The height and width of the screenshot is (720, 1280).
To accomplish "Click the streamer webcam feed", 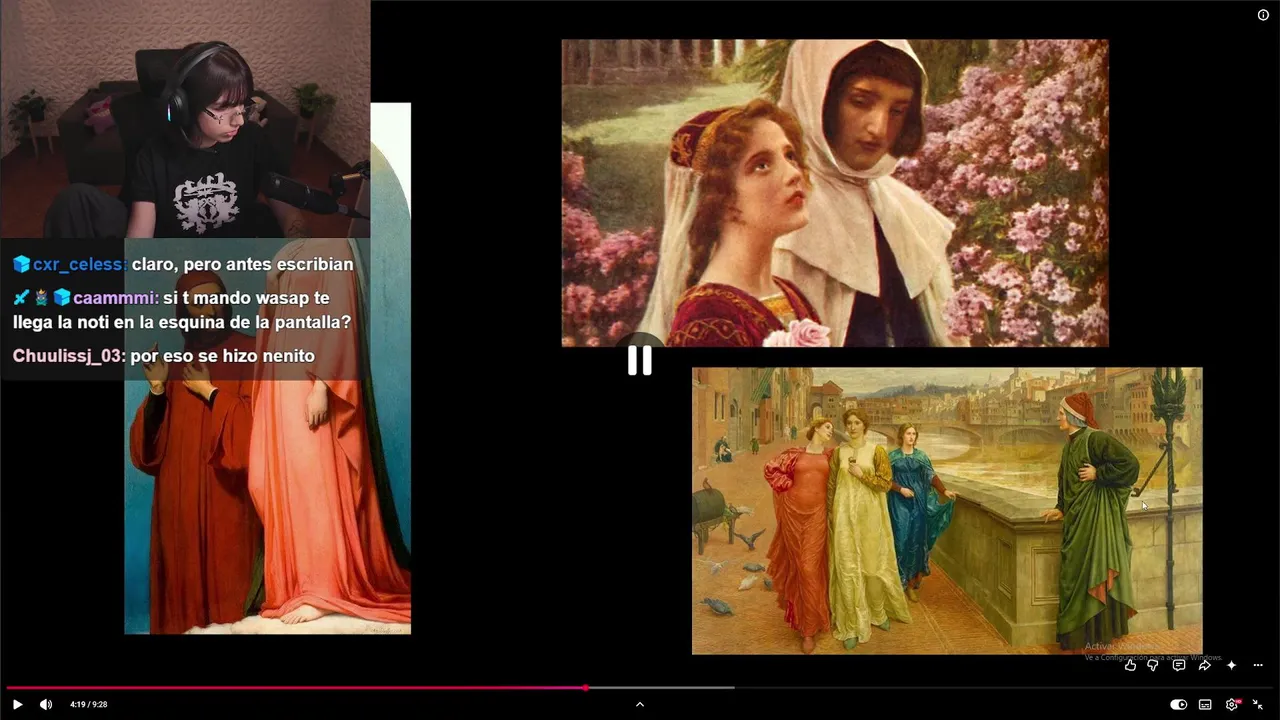I will click(x=185, y=119).
